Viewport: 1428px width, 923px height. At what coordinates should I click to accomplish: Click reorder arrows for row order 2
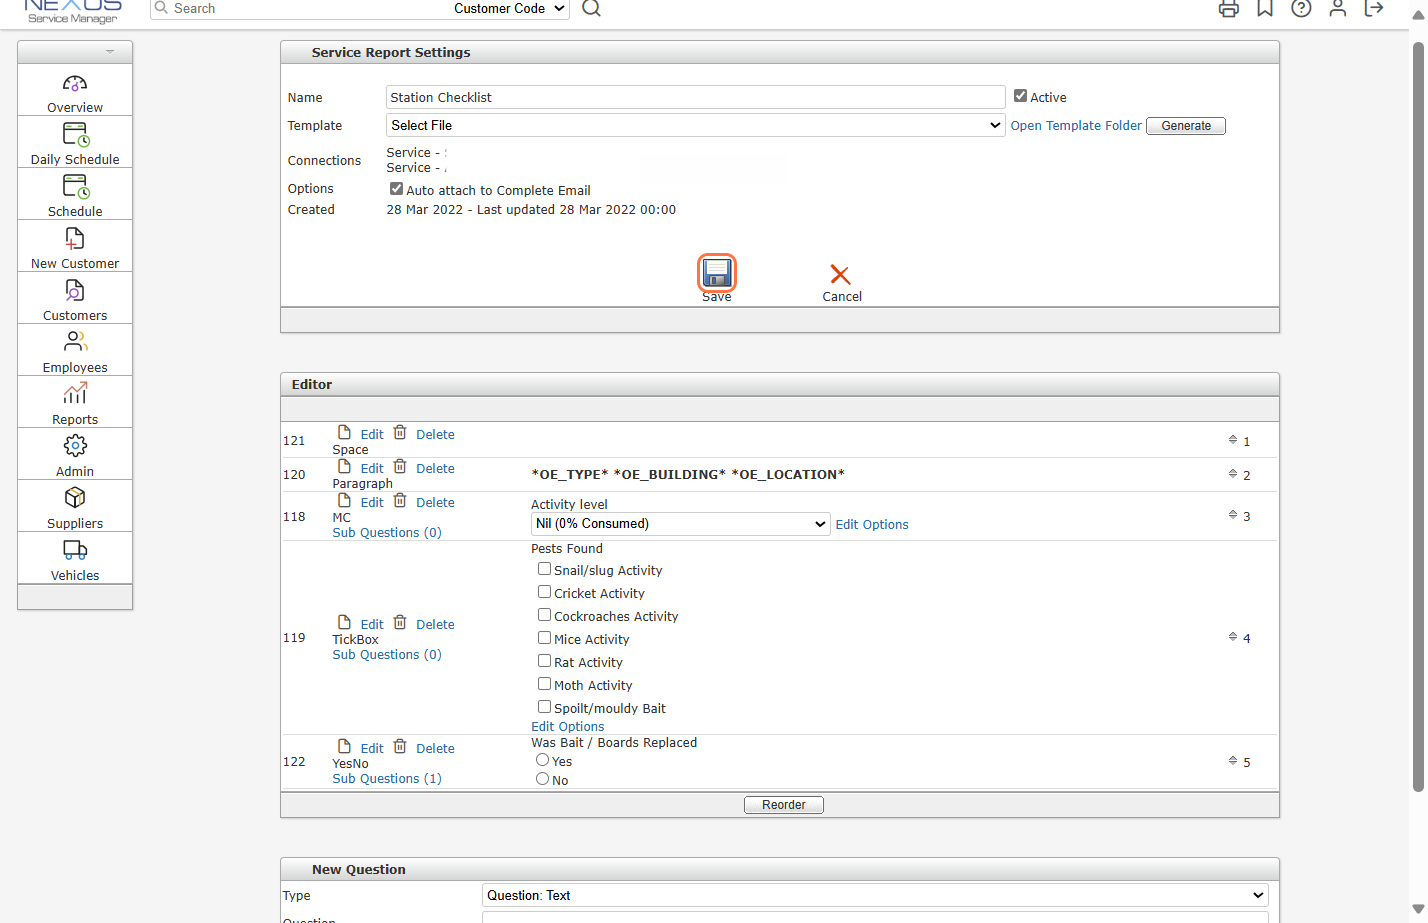pyautogui.click(x=1233, y=473)
